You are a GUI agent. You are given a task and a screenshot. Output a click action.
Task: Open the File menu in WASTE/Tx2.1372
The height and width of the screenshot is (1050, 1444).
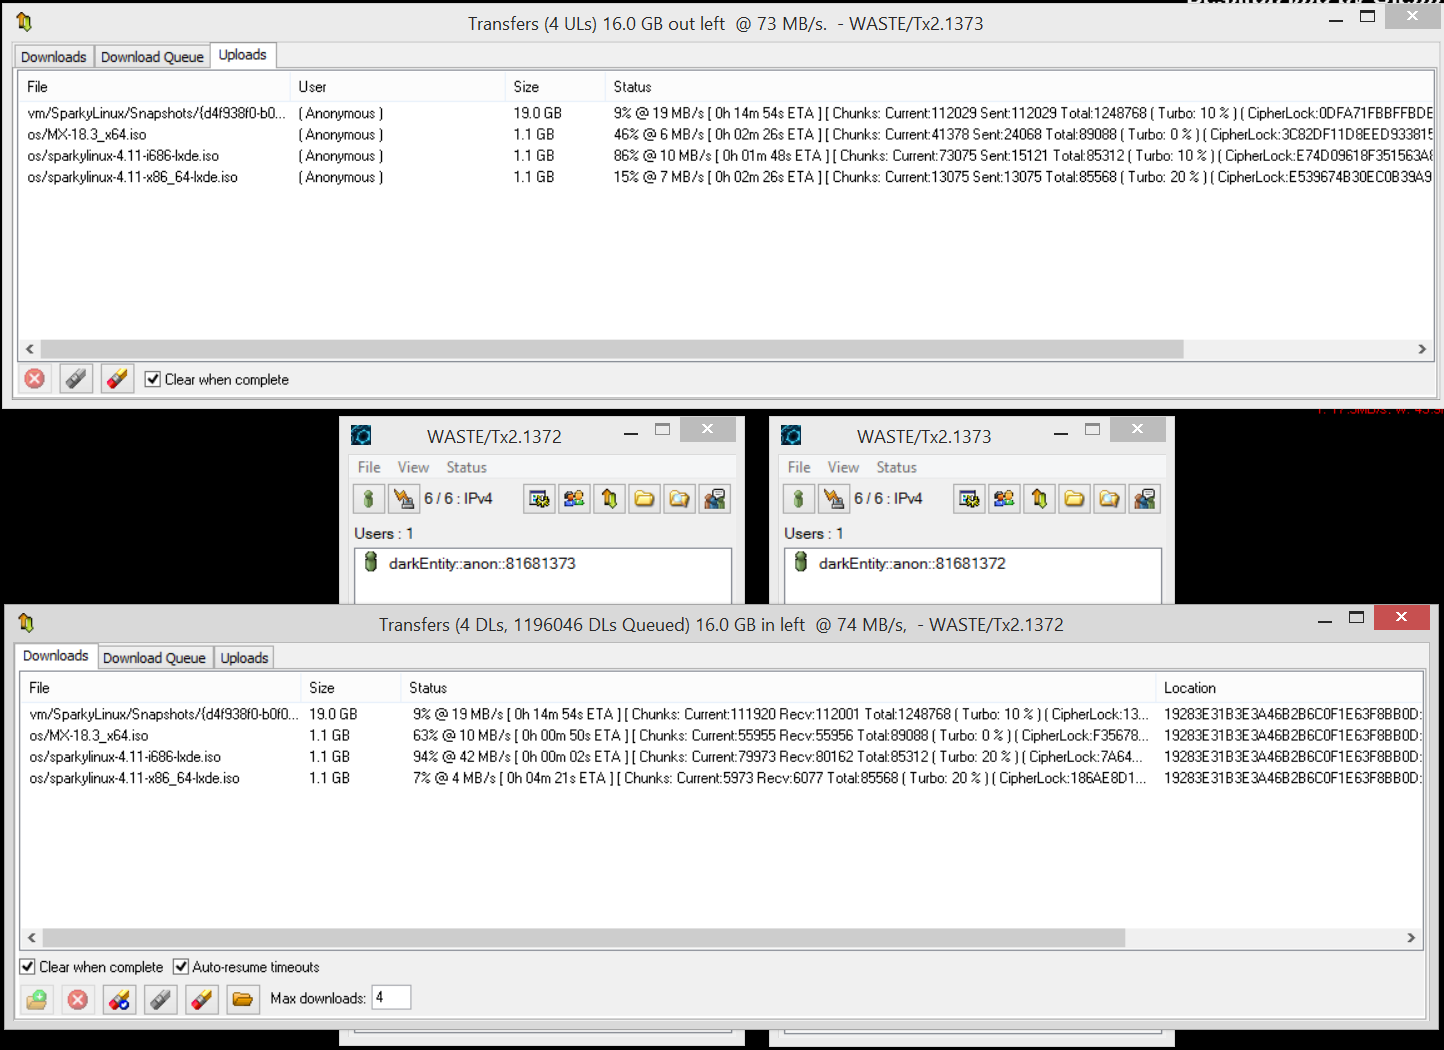pyautogui.click(x=369, y=467)
